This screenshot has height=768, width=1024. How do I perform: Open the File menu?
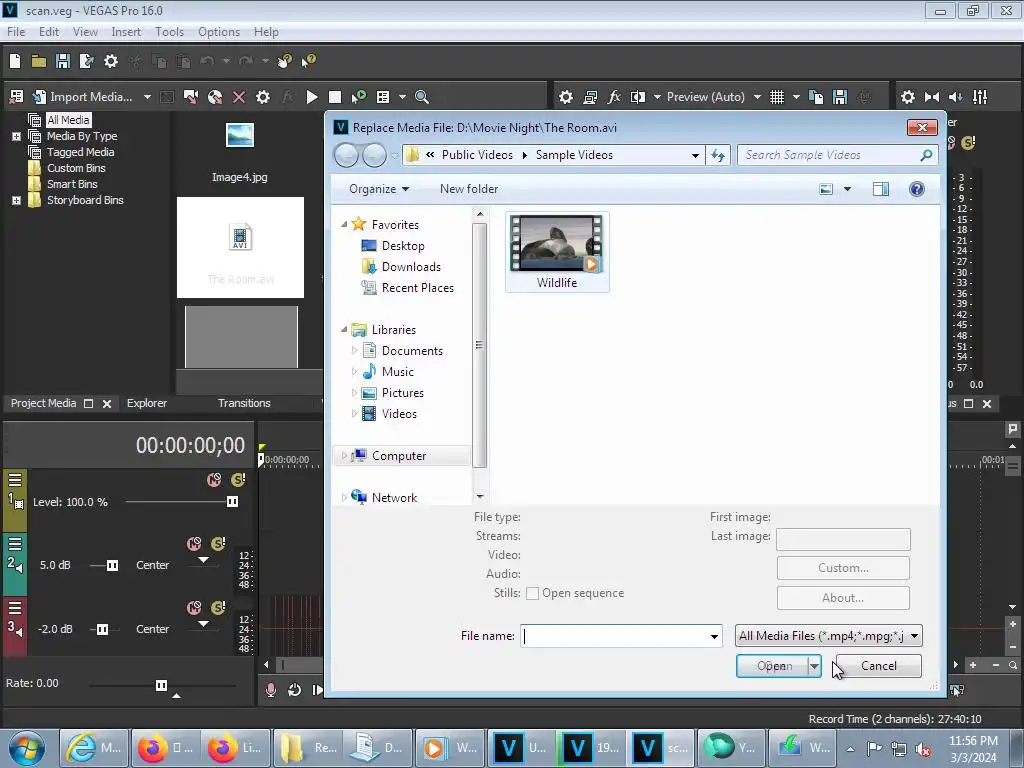pyautogui.click(x=16, y=31)
